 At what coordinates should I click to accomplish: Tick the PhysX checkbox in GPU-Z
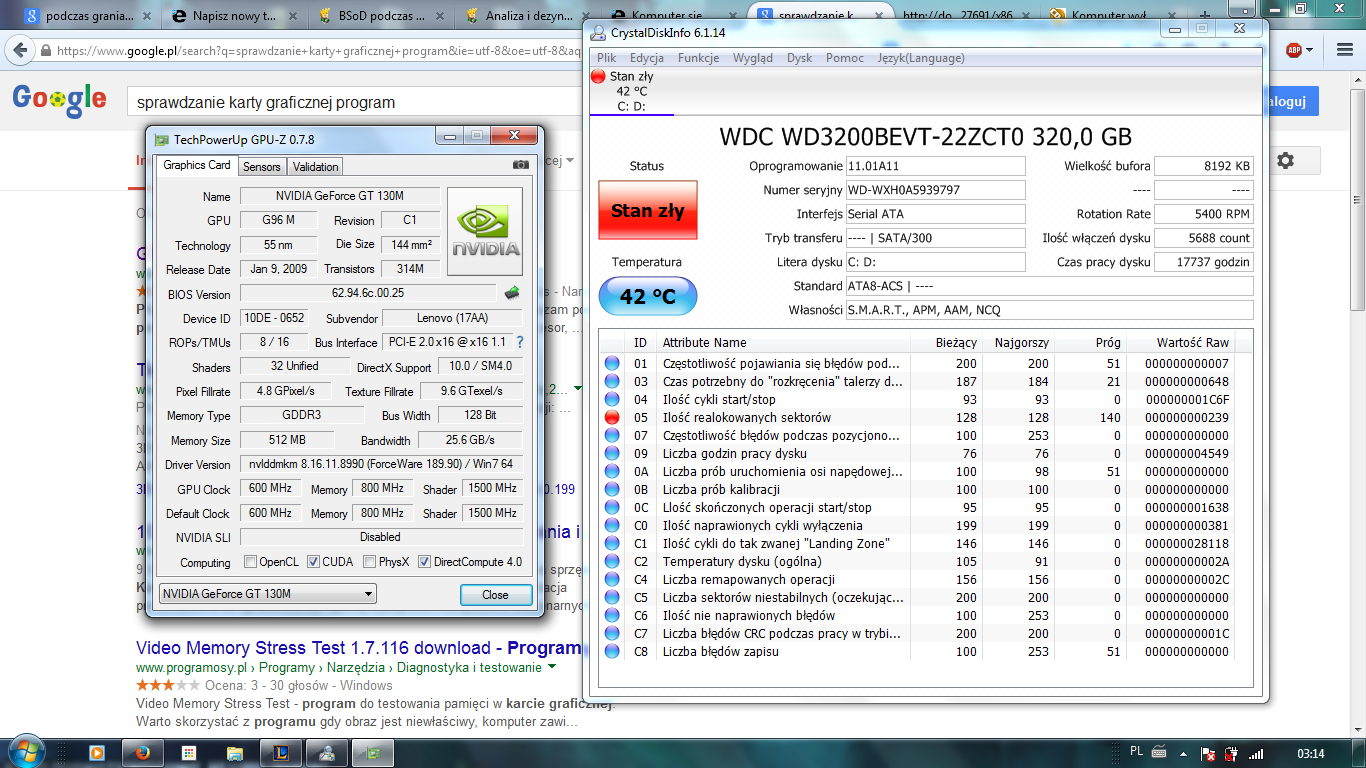(x=369, y=562)
